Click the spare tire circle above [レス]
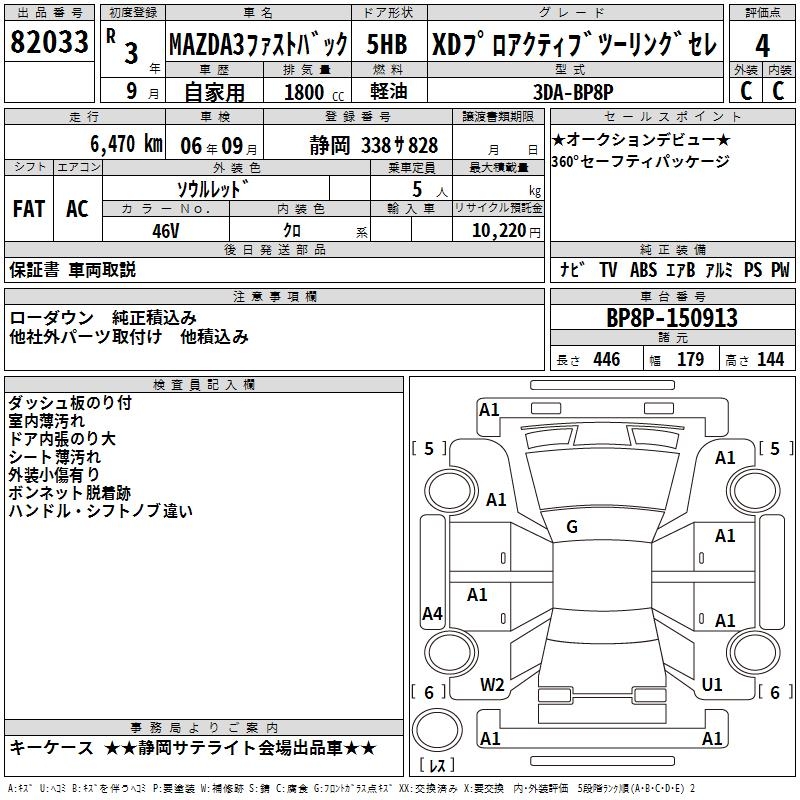The width and height of the screenshot is (800, 800). [x=437, y=730]
